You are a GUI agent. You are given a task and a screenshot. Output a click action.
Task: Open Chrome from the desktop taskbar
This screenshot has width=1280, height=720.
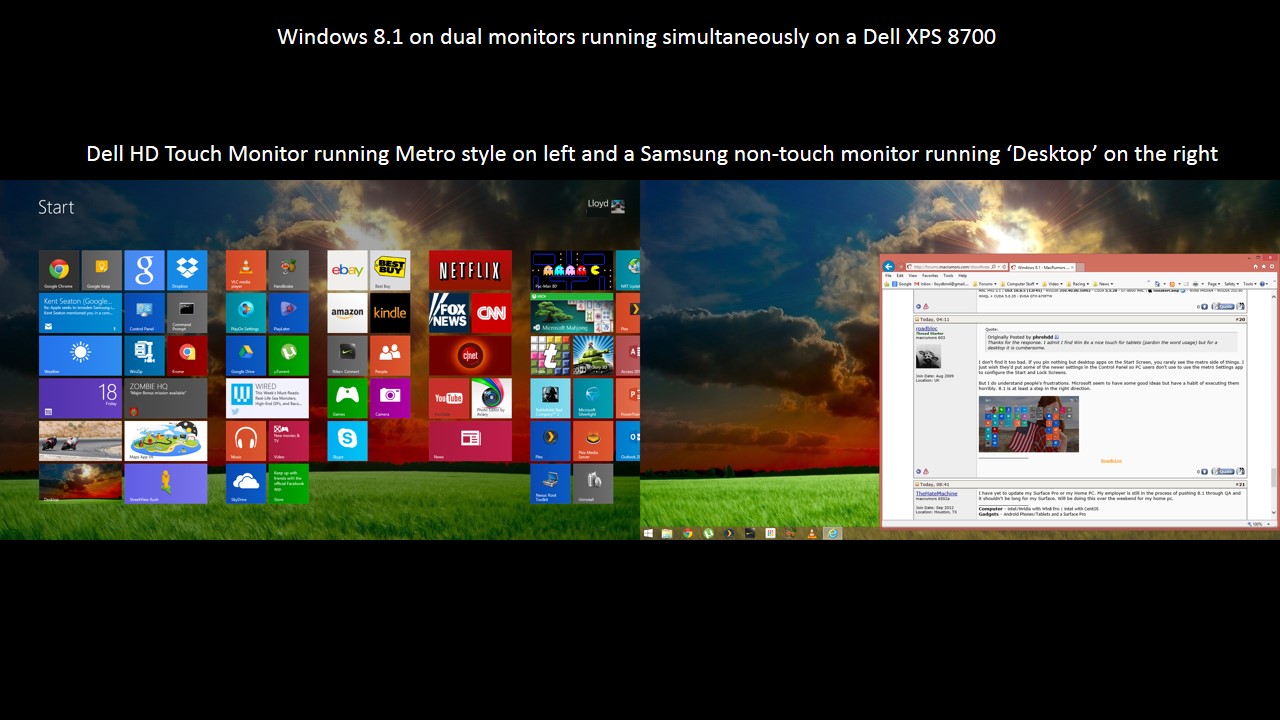(x=688, y=533)
